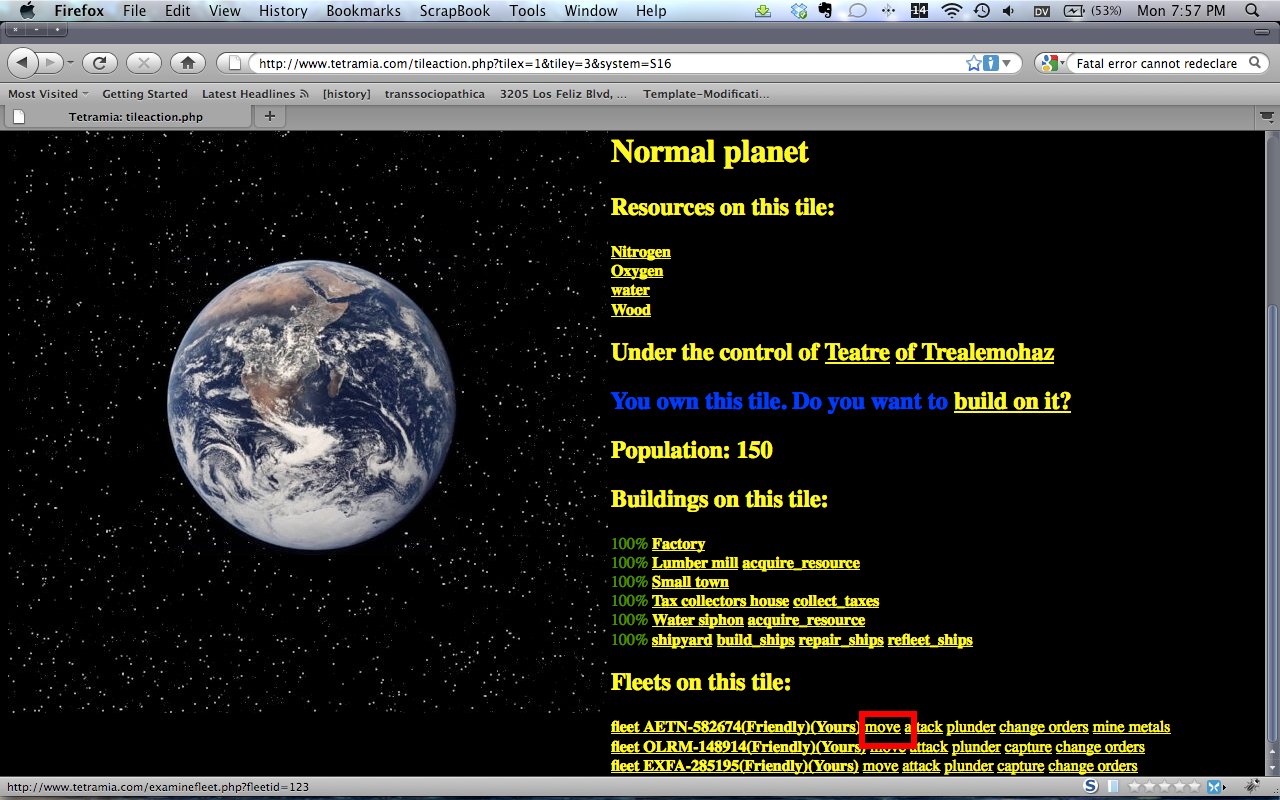Click inside the Google search field
The image size is (1280, 800).
pyautogui.click(x=1155, y=63)
